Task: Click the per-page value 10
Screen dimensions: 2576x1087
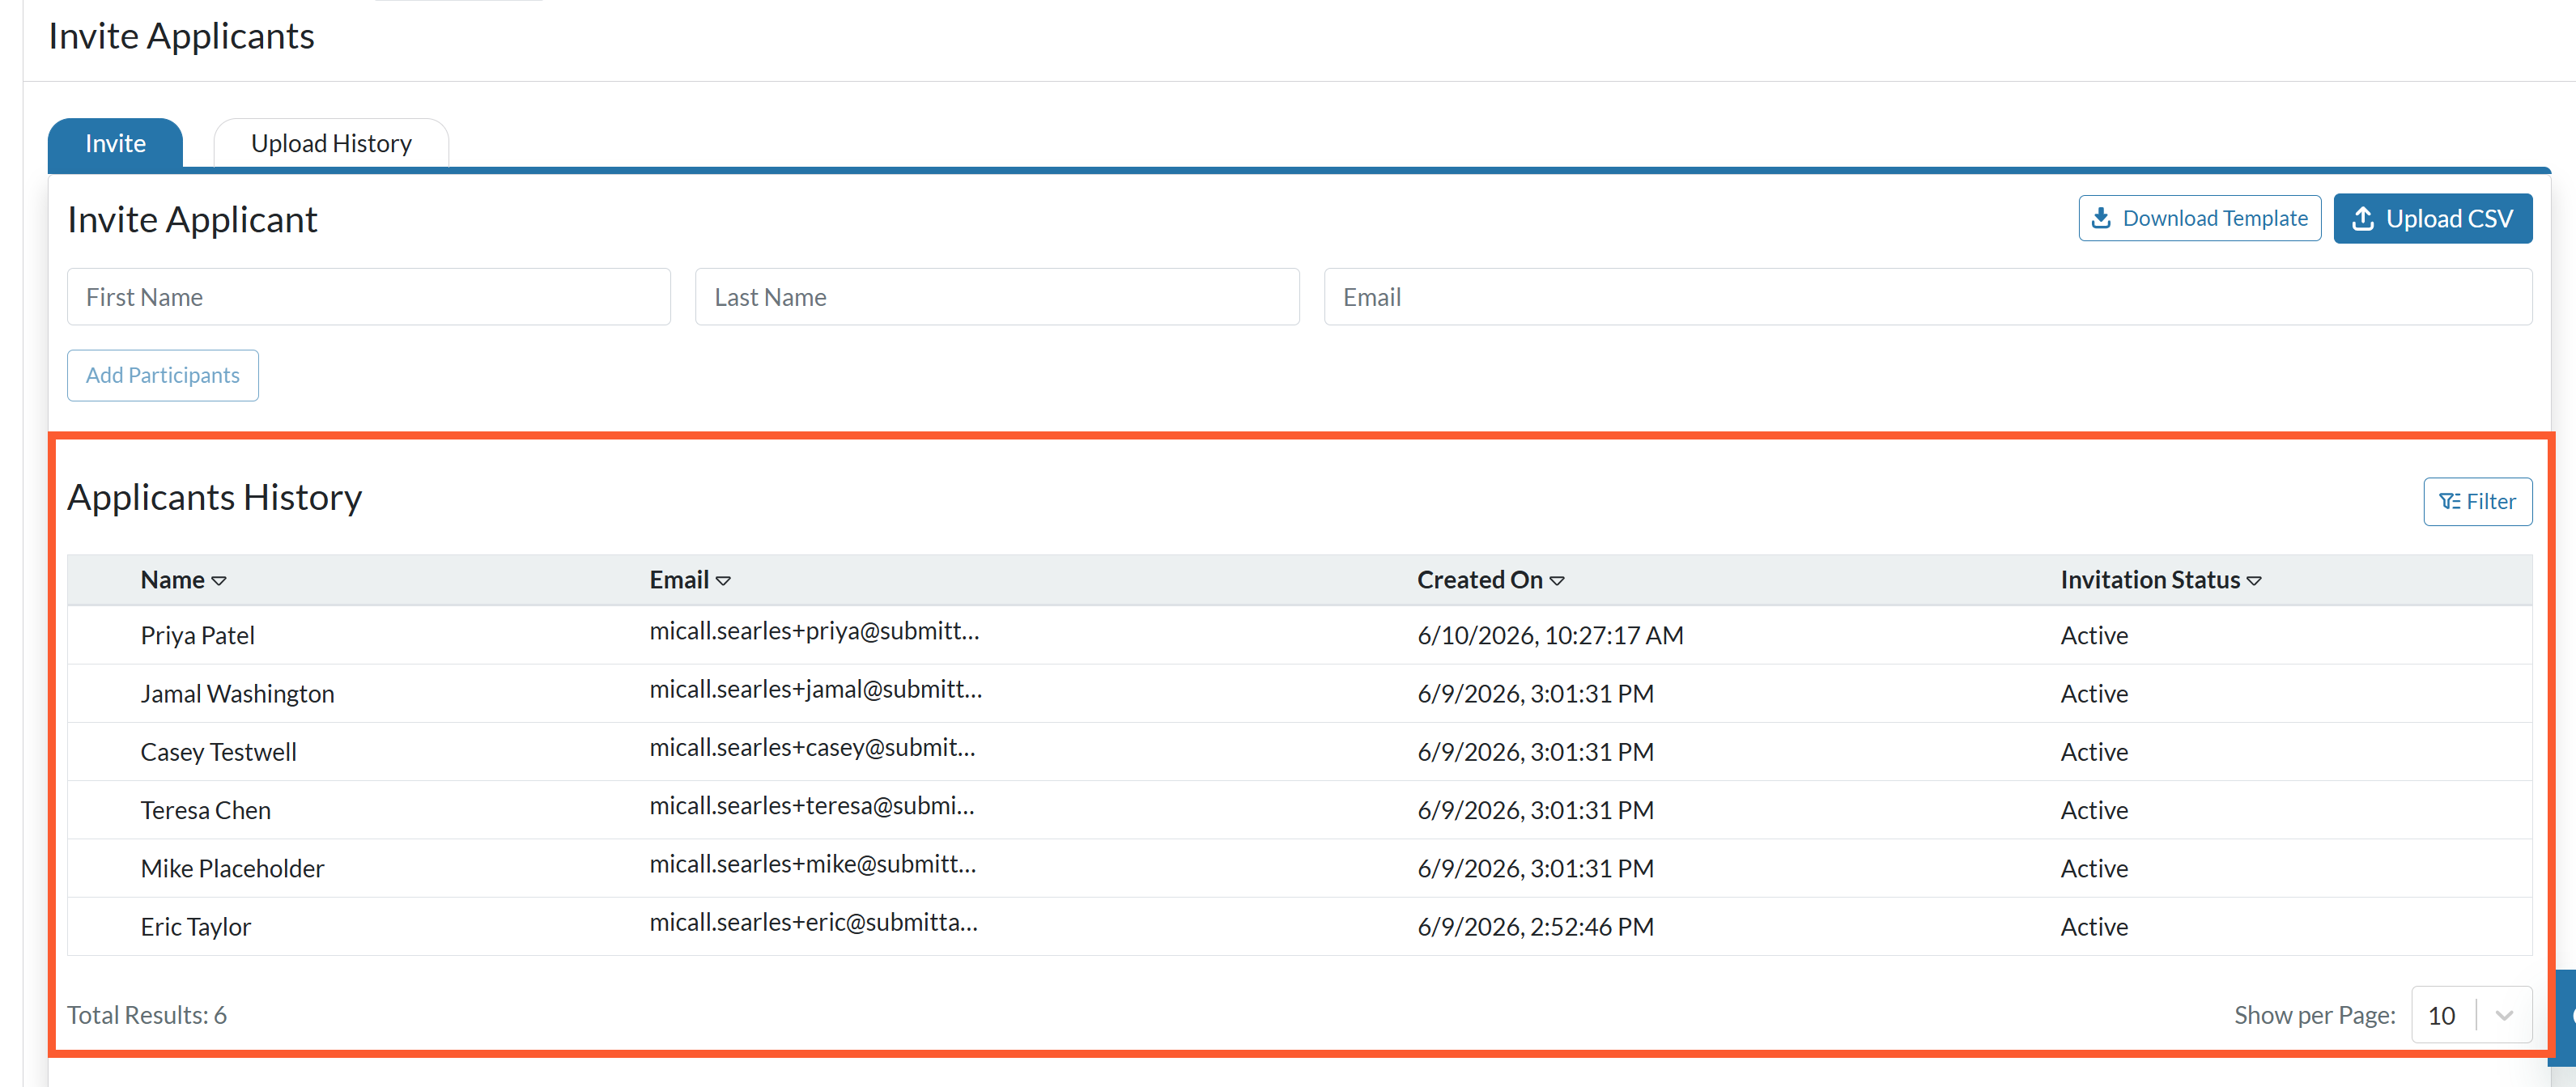Action: pyautogui.click(x=2441, y=1015)
